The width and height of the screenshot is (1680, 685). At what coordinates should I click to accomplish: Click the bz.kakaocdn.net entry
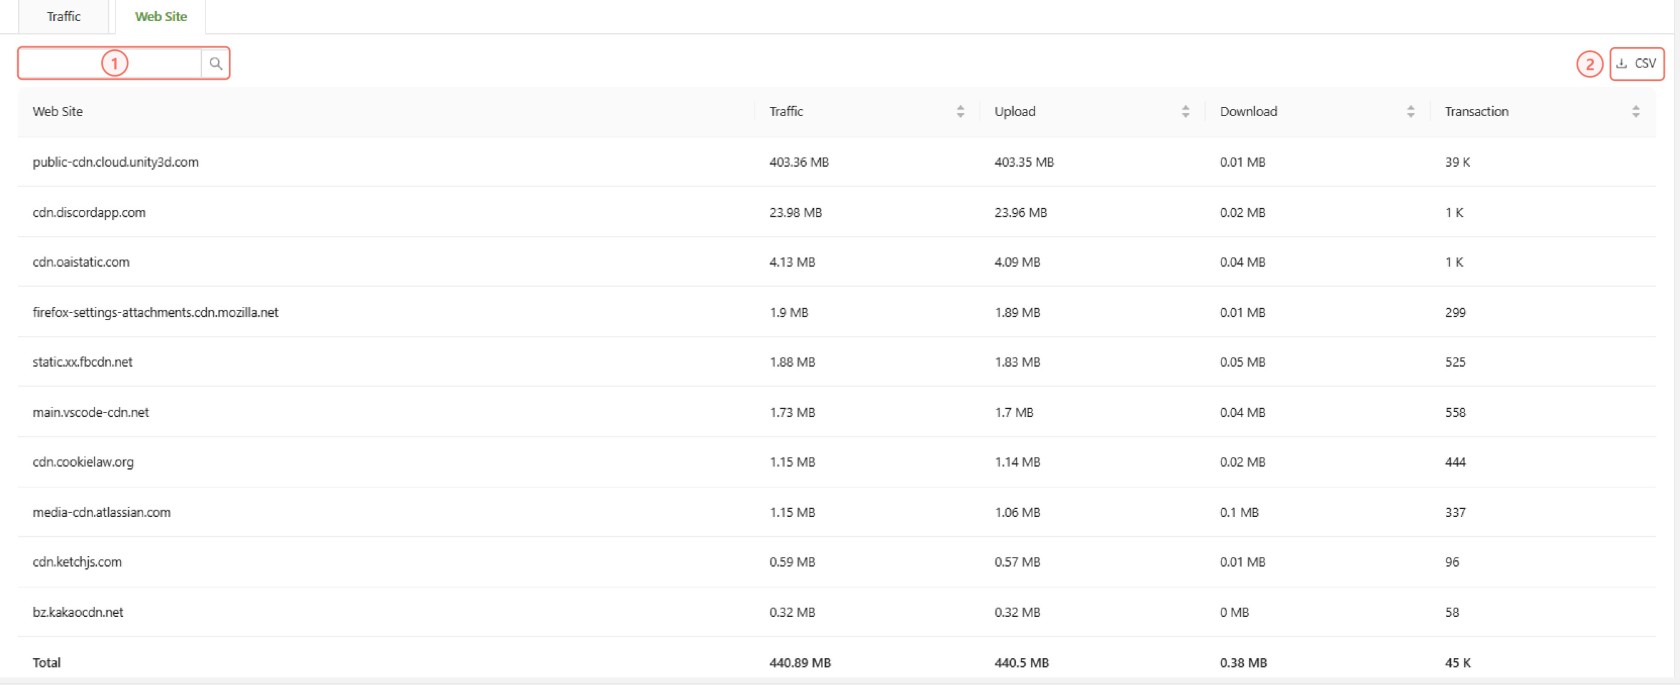(78, 612)
